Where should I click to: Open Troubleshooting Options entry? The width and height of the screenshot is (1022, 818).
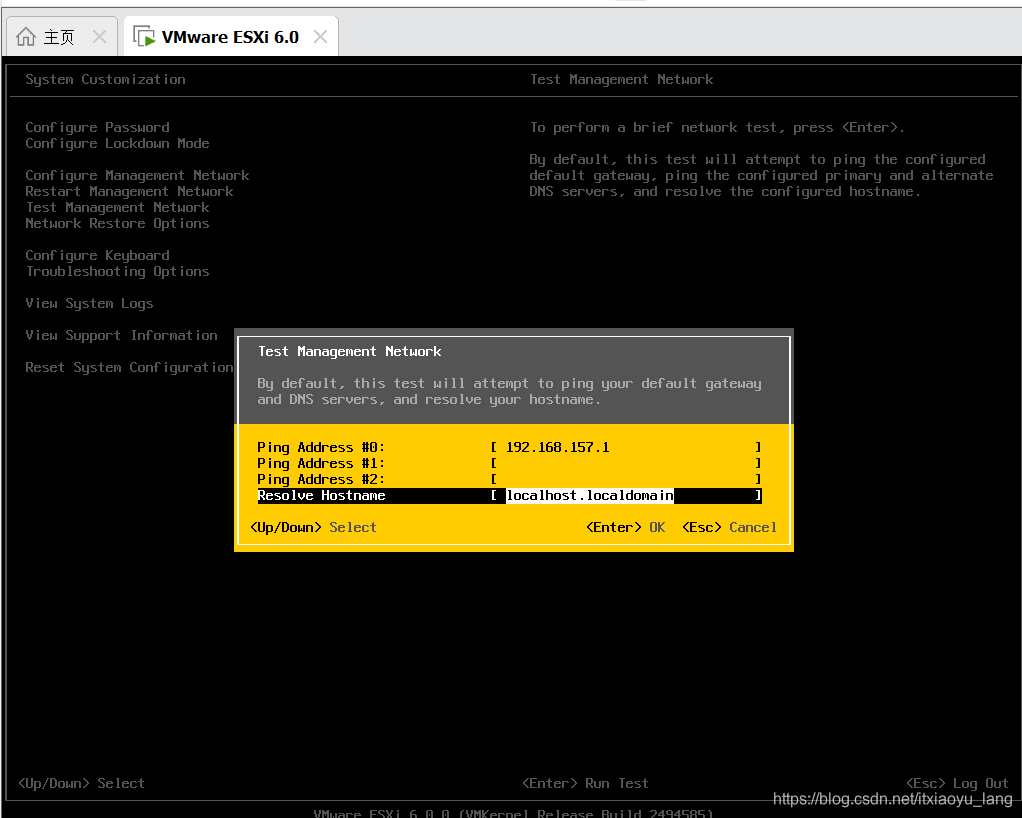point(117,271)
